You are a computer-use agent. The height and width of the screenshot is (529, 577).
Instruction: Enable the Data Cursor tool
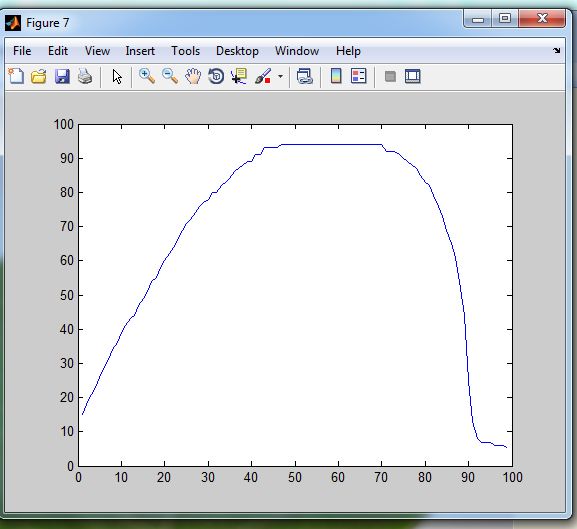click(239, 76)
